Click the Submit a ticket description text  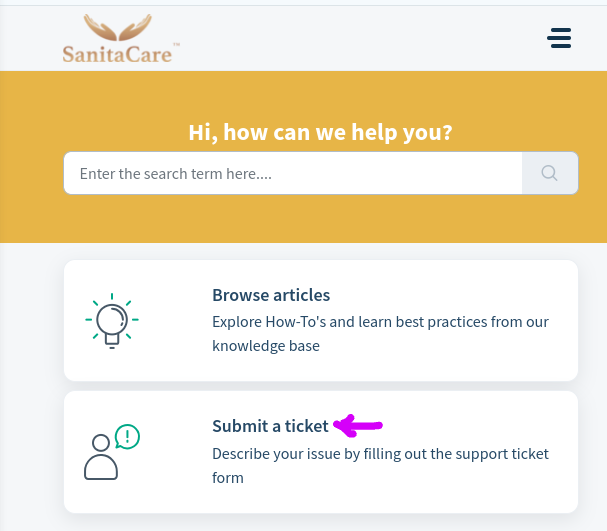(x=380, y=465)
